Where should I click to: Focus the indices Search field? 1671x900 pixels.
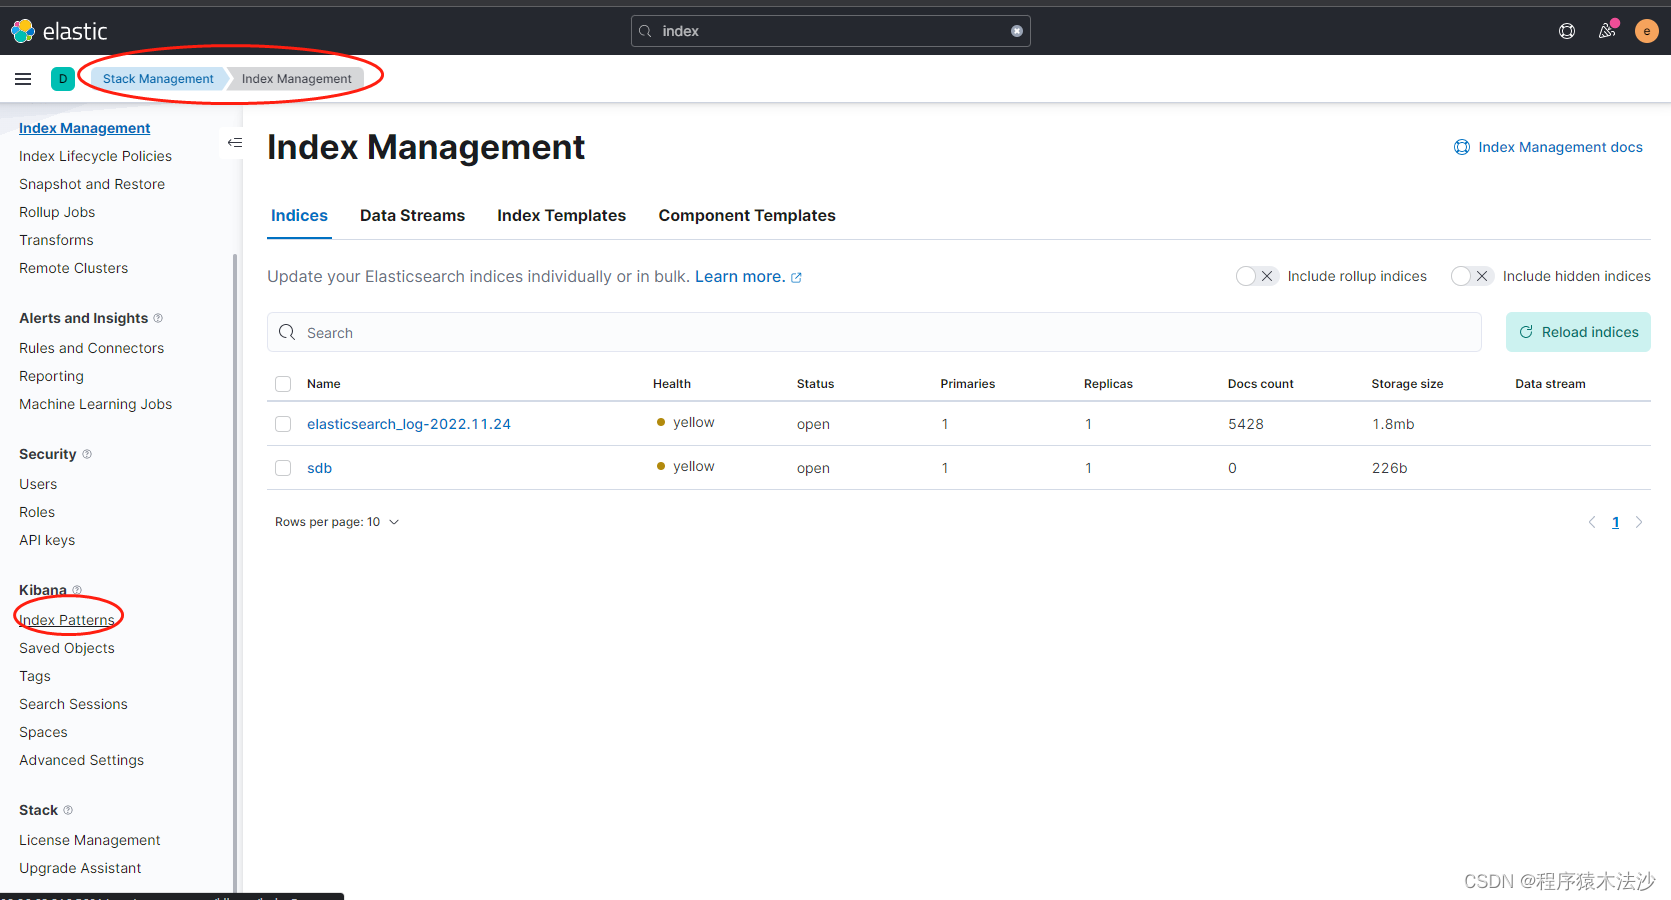(x=874, y=332)
